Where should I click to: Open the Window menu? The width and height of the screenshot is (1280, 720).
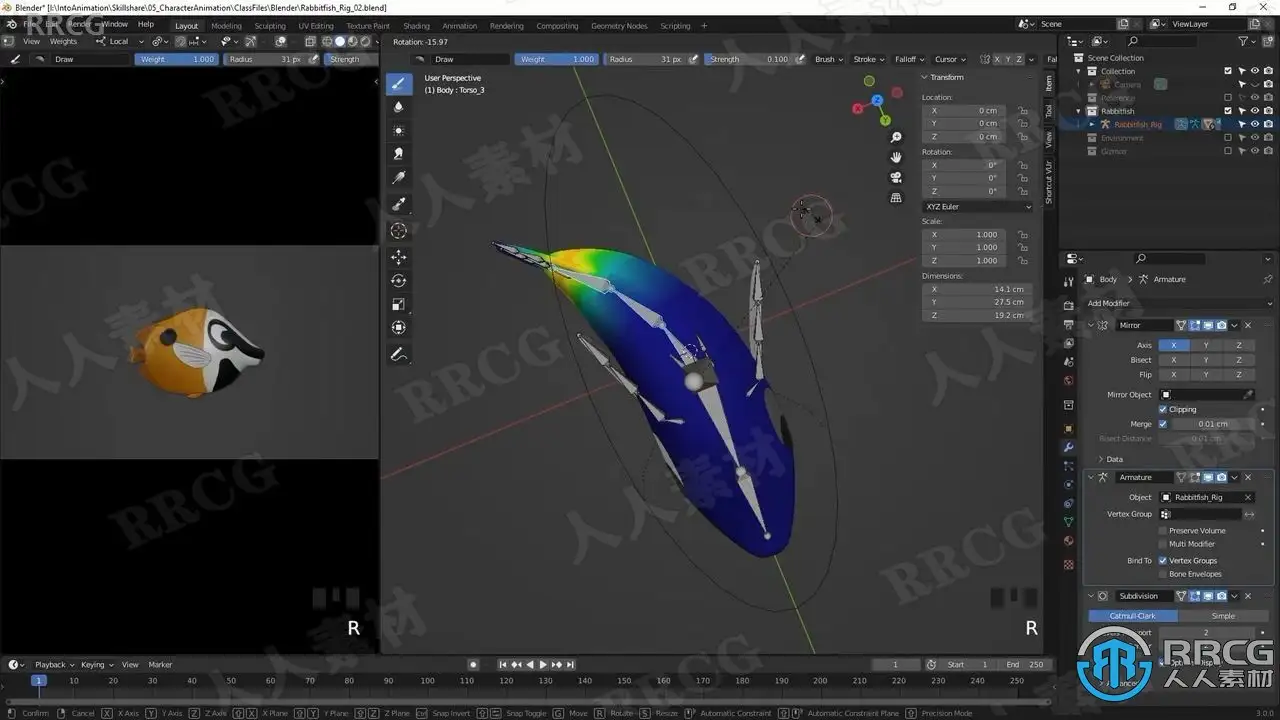(x=115, y=24)
